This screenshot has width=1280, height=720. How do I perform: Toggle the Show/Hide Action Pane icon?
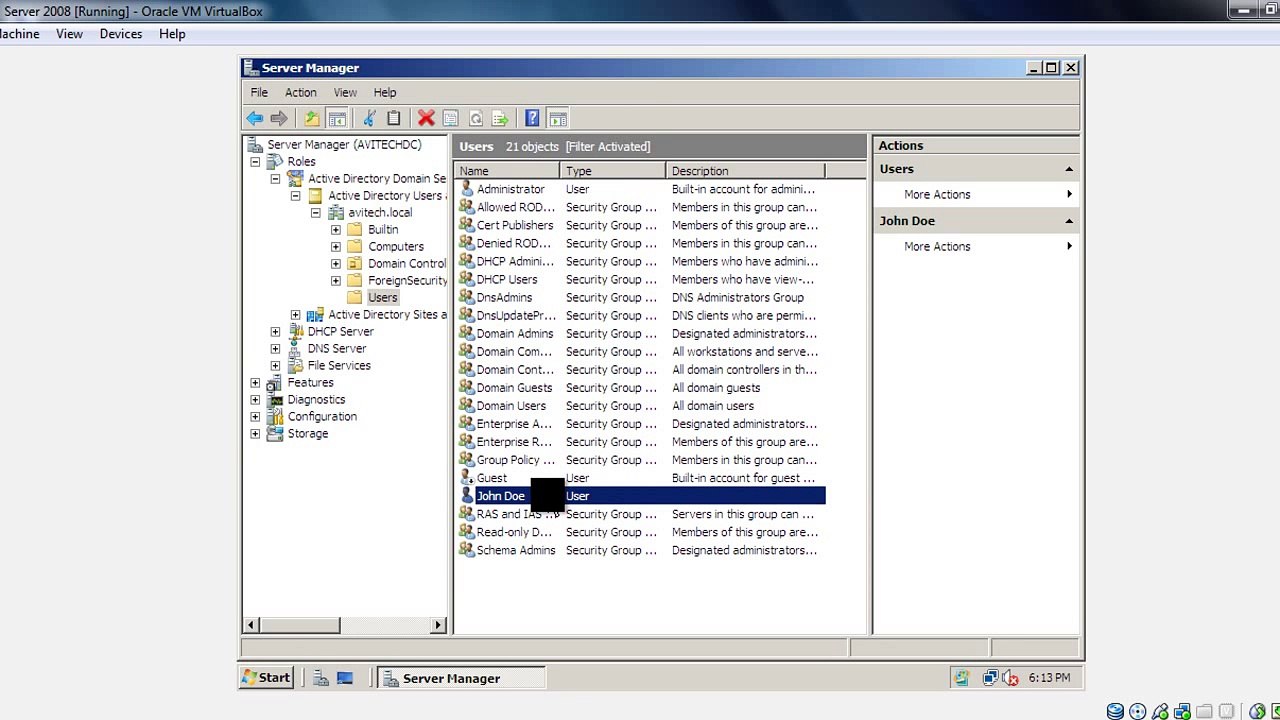pos(558,119)
